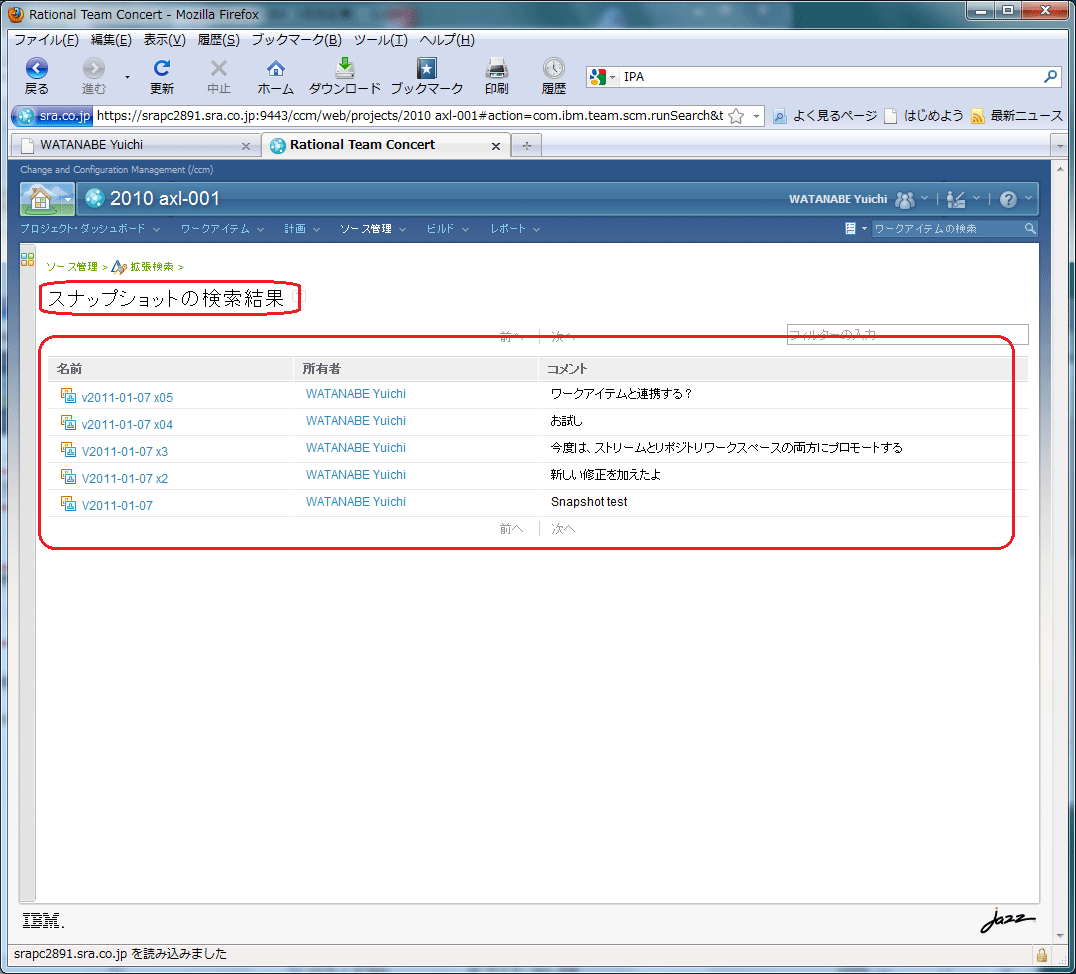Open the URL bar history dropdown arrow
The image size is (1076, 974).
point(756,116)
